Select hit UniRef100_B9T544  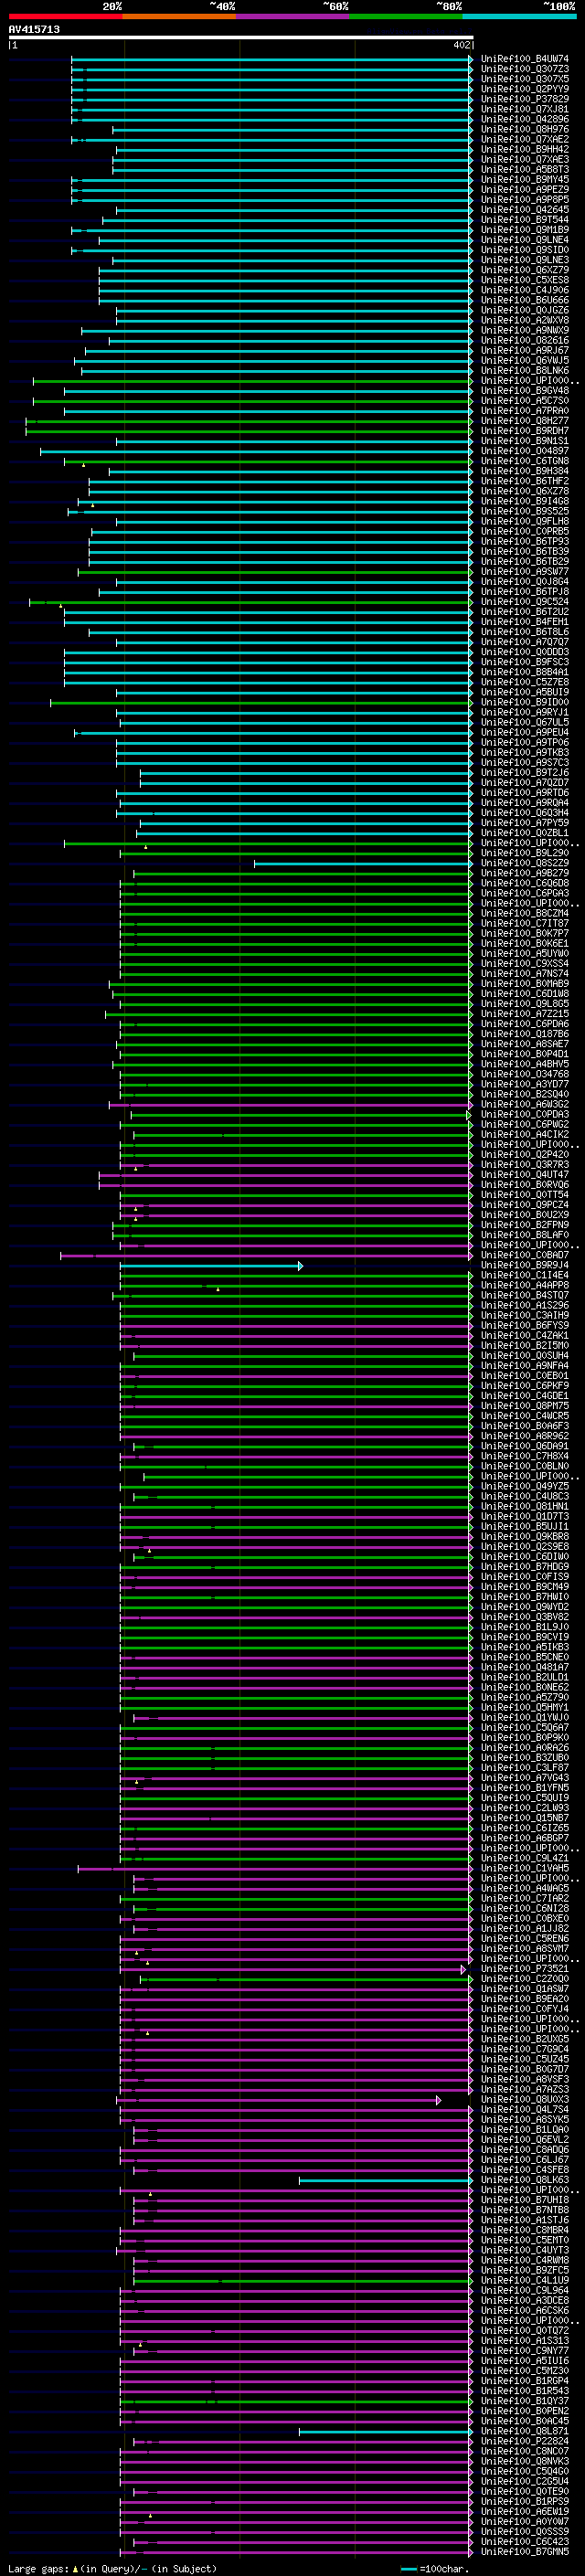(525, 219)
